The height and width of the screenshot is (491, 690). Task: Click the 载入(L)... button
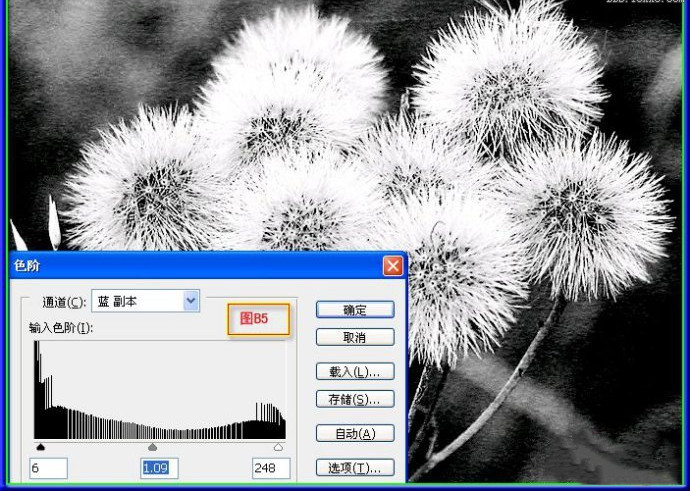(355, 372)
